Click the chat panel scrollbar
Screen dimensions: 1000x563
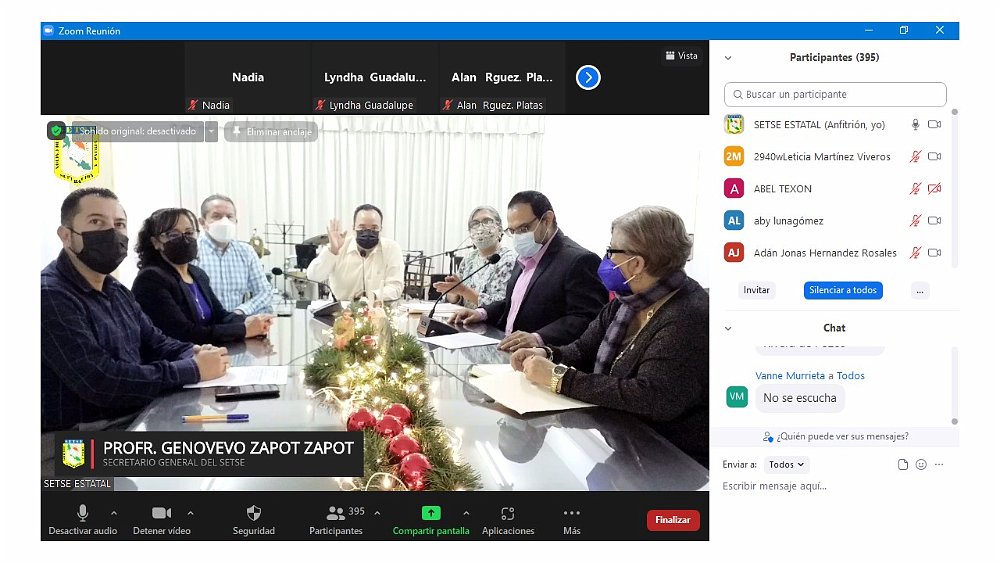tap(954, 385)
